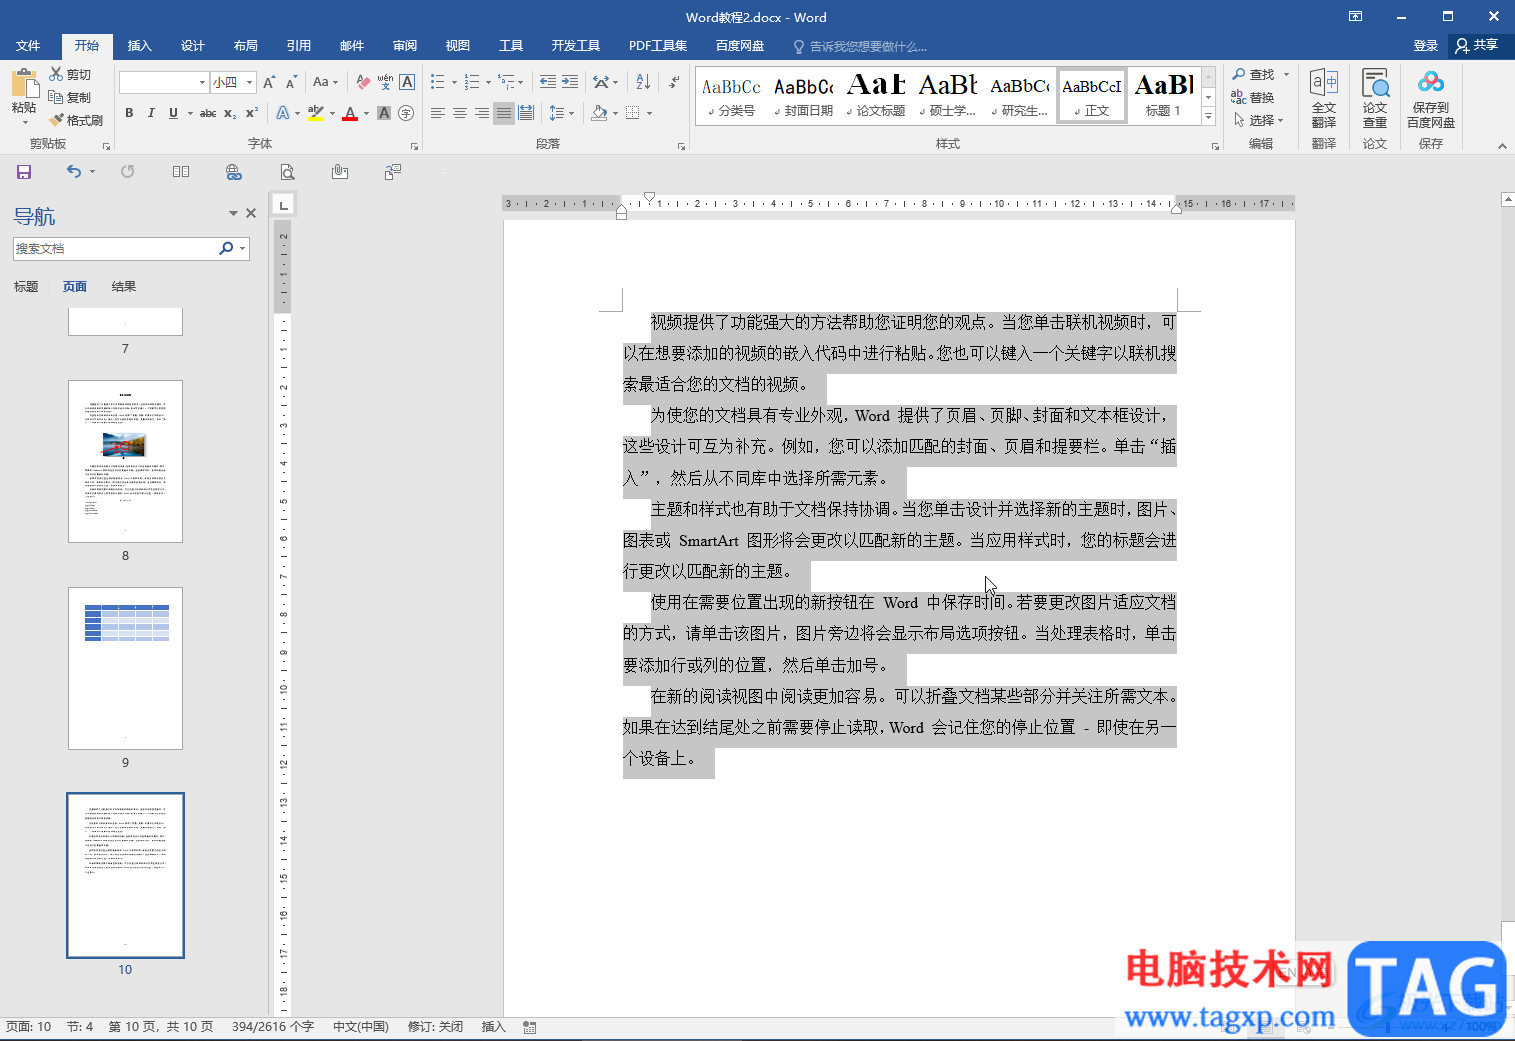The height and width of the screenshot is (1041, 1515).
Task: Apply the enclosed character (字) icon
Action: [x=406, y=113]
